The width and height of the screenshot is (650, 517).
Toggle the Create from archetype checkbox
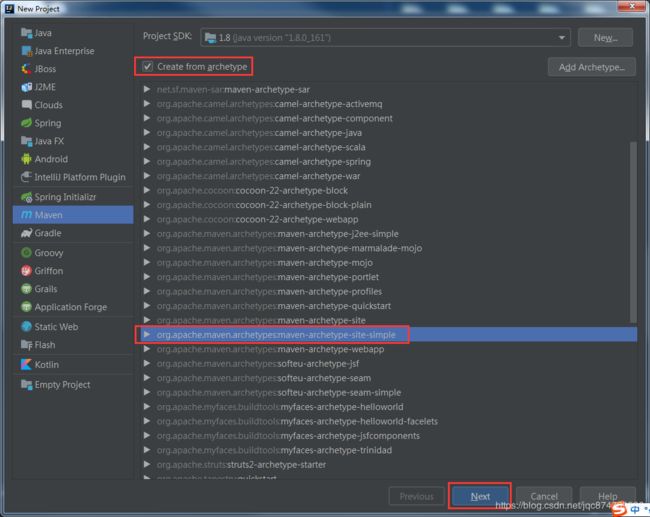click(148, 66)
